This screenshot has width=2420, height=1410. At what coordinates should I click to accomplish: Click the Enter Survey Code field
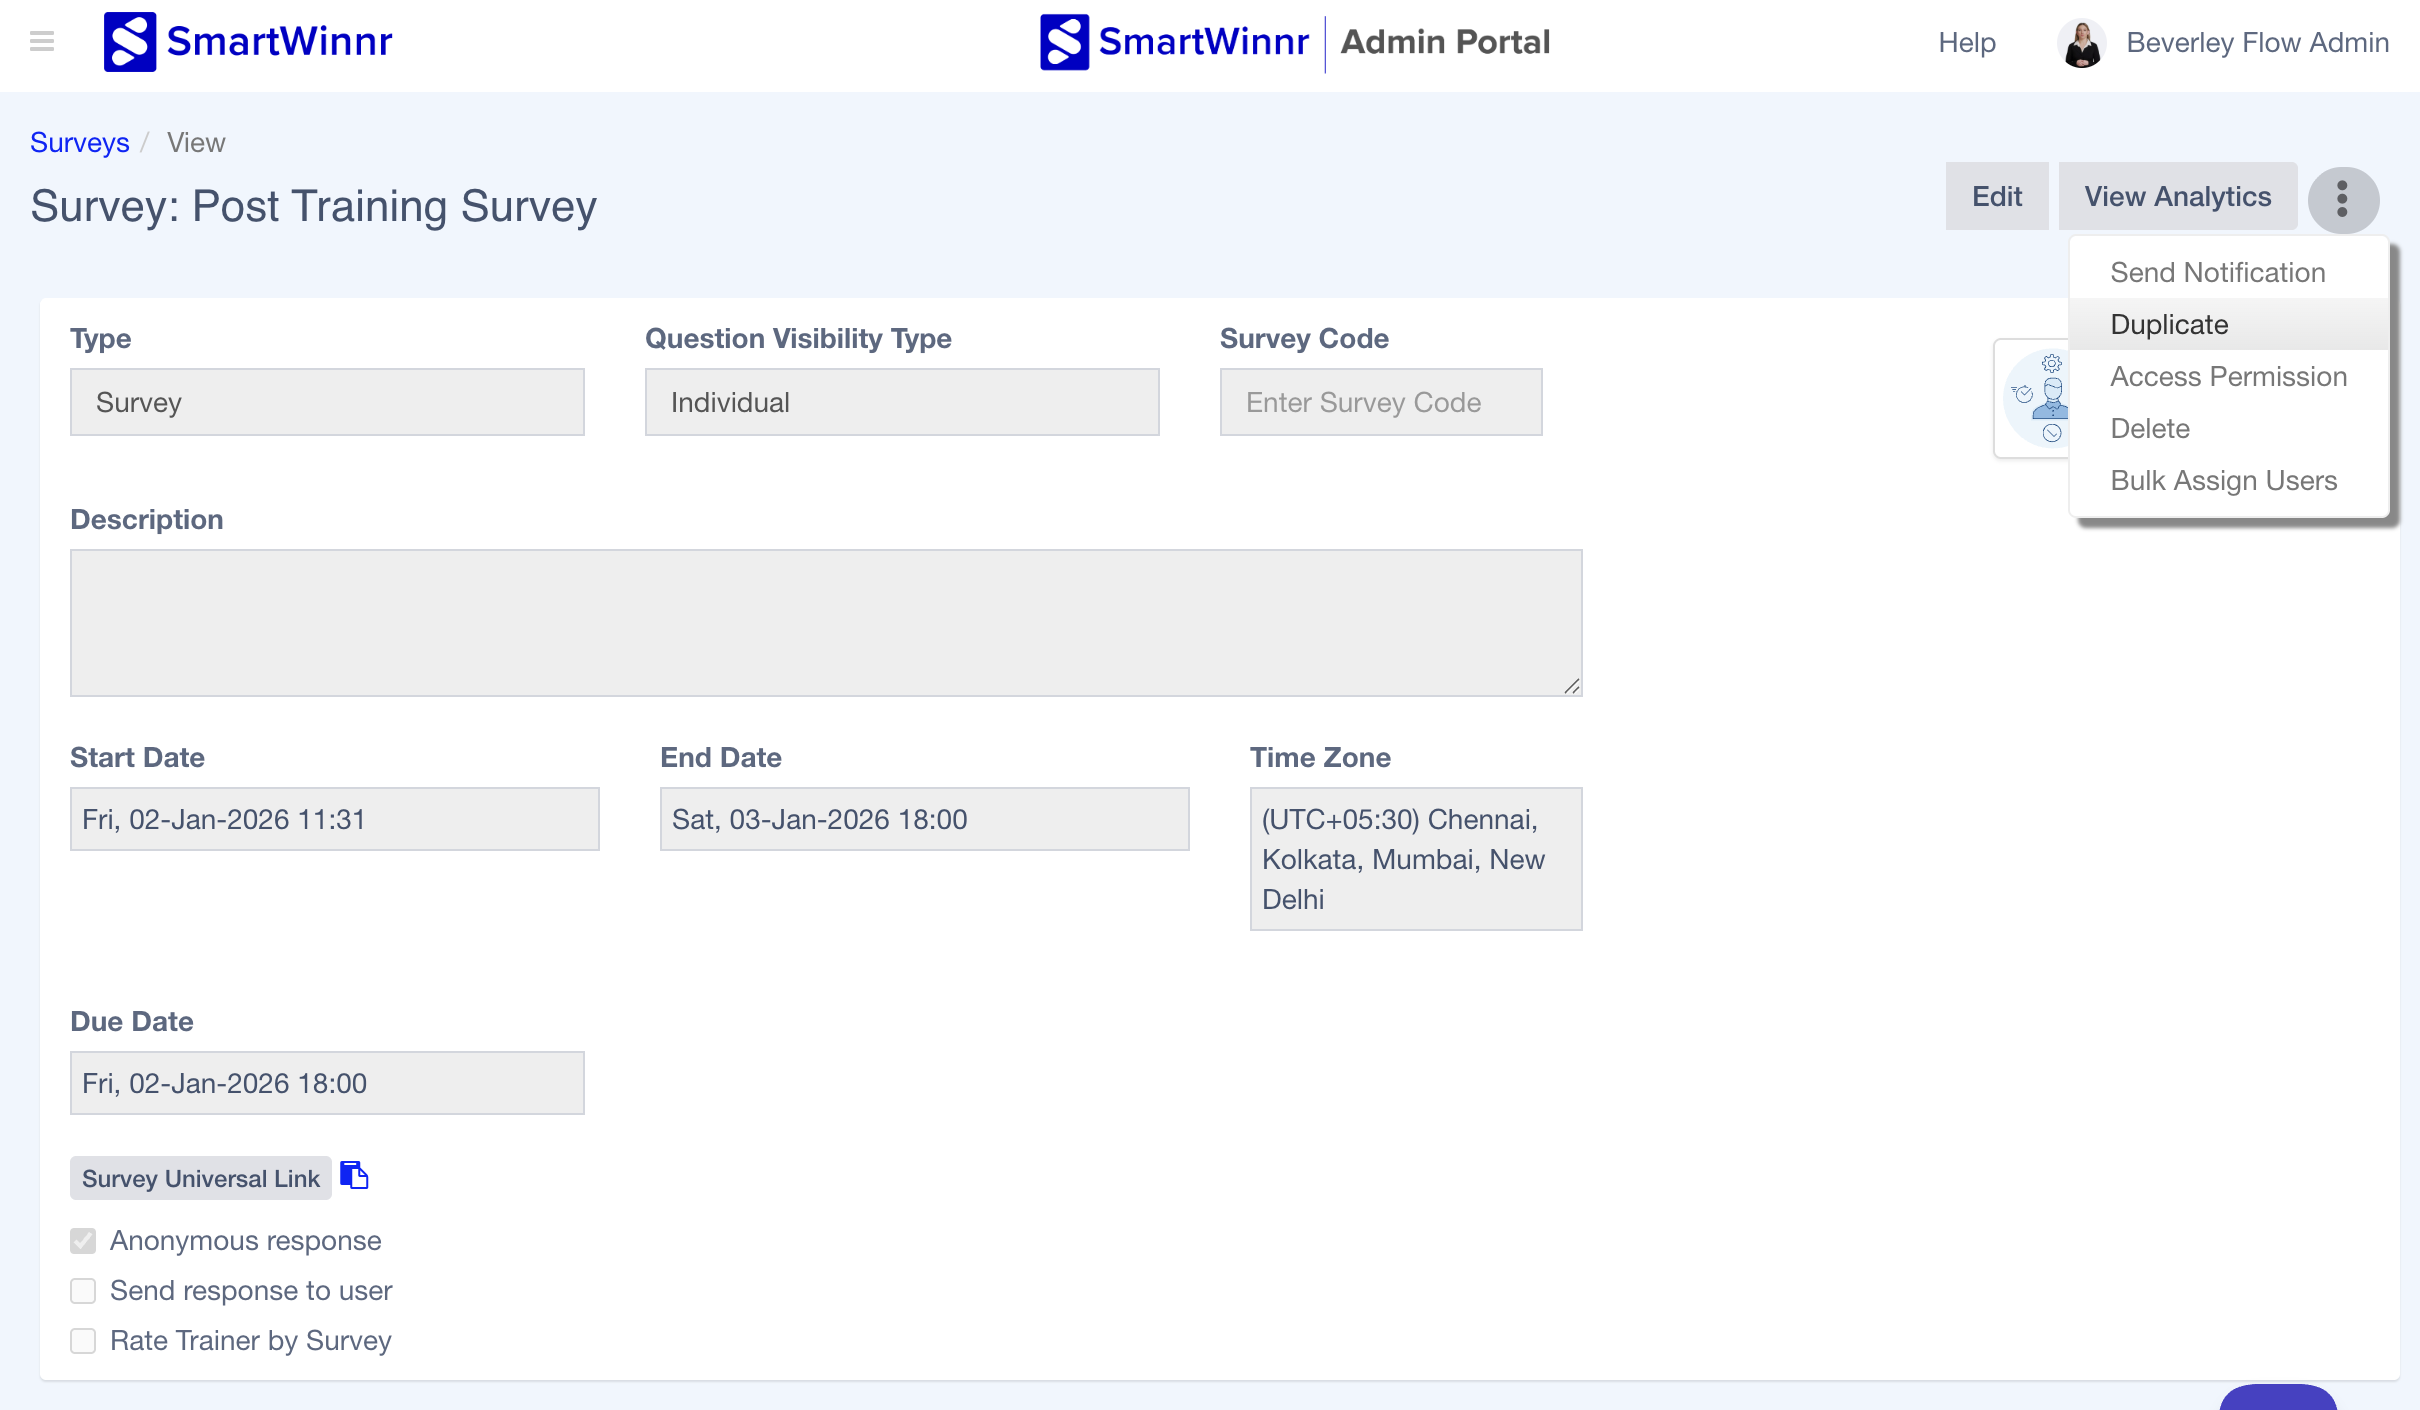point(1380,402)
